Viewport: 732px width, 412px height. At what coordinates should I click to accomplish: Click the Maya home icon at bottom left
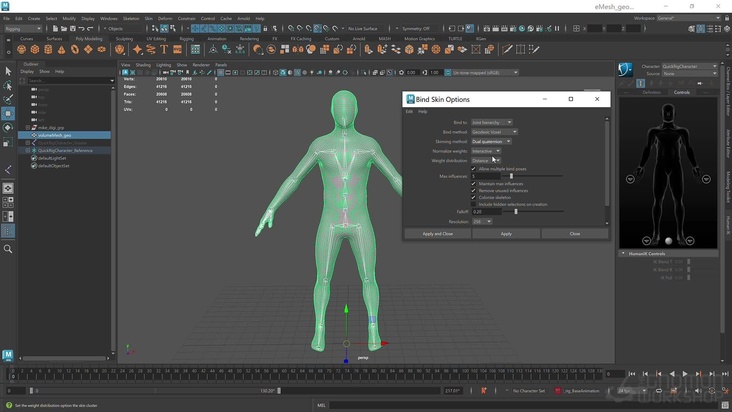8,356
